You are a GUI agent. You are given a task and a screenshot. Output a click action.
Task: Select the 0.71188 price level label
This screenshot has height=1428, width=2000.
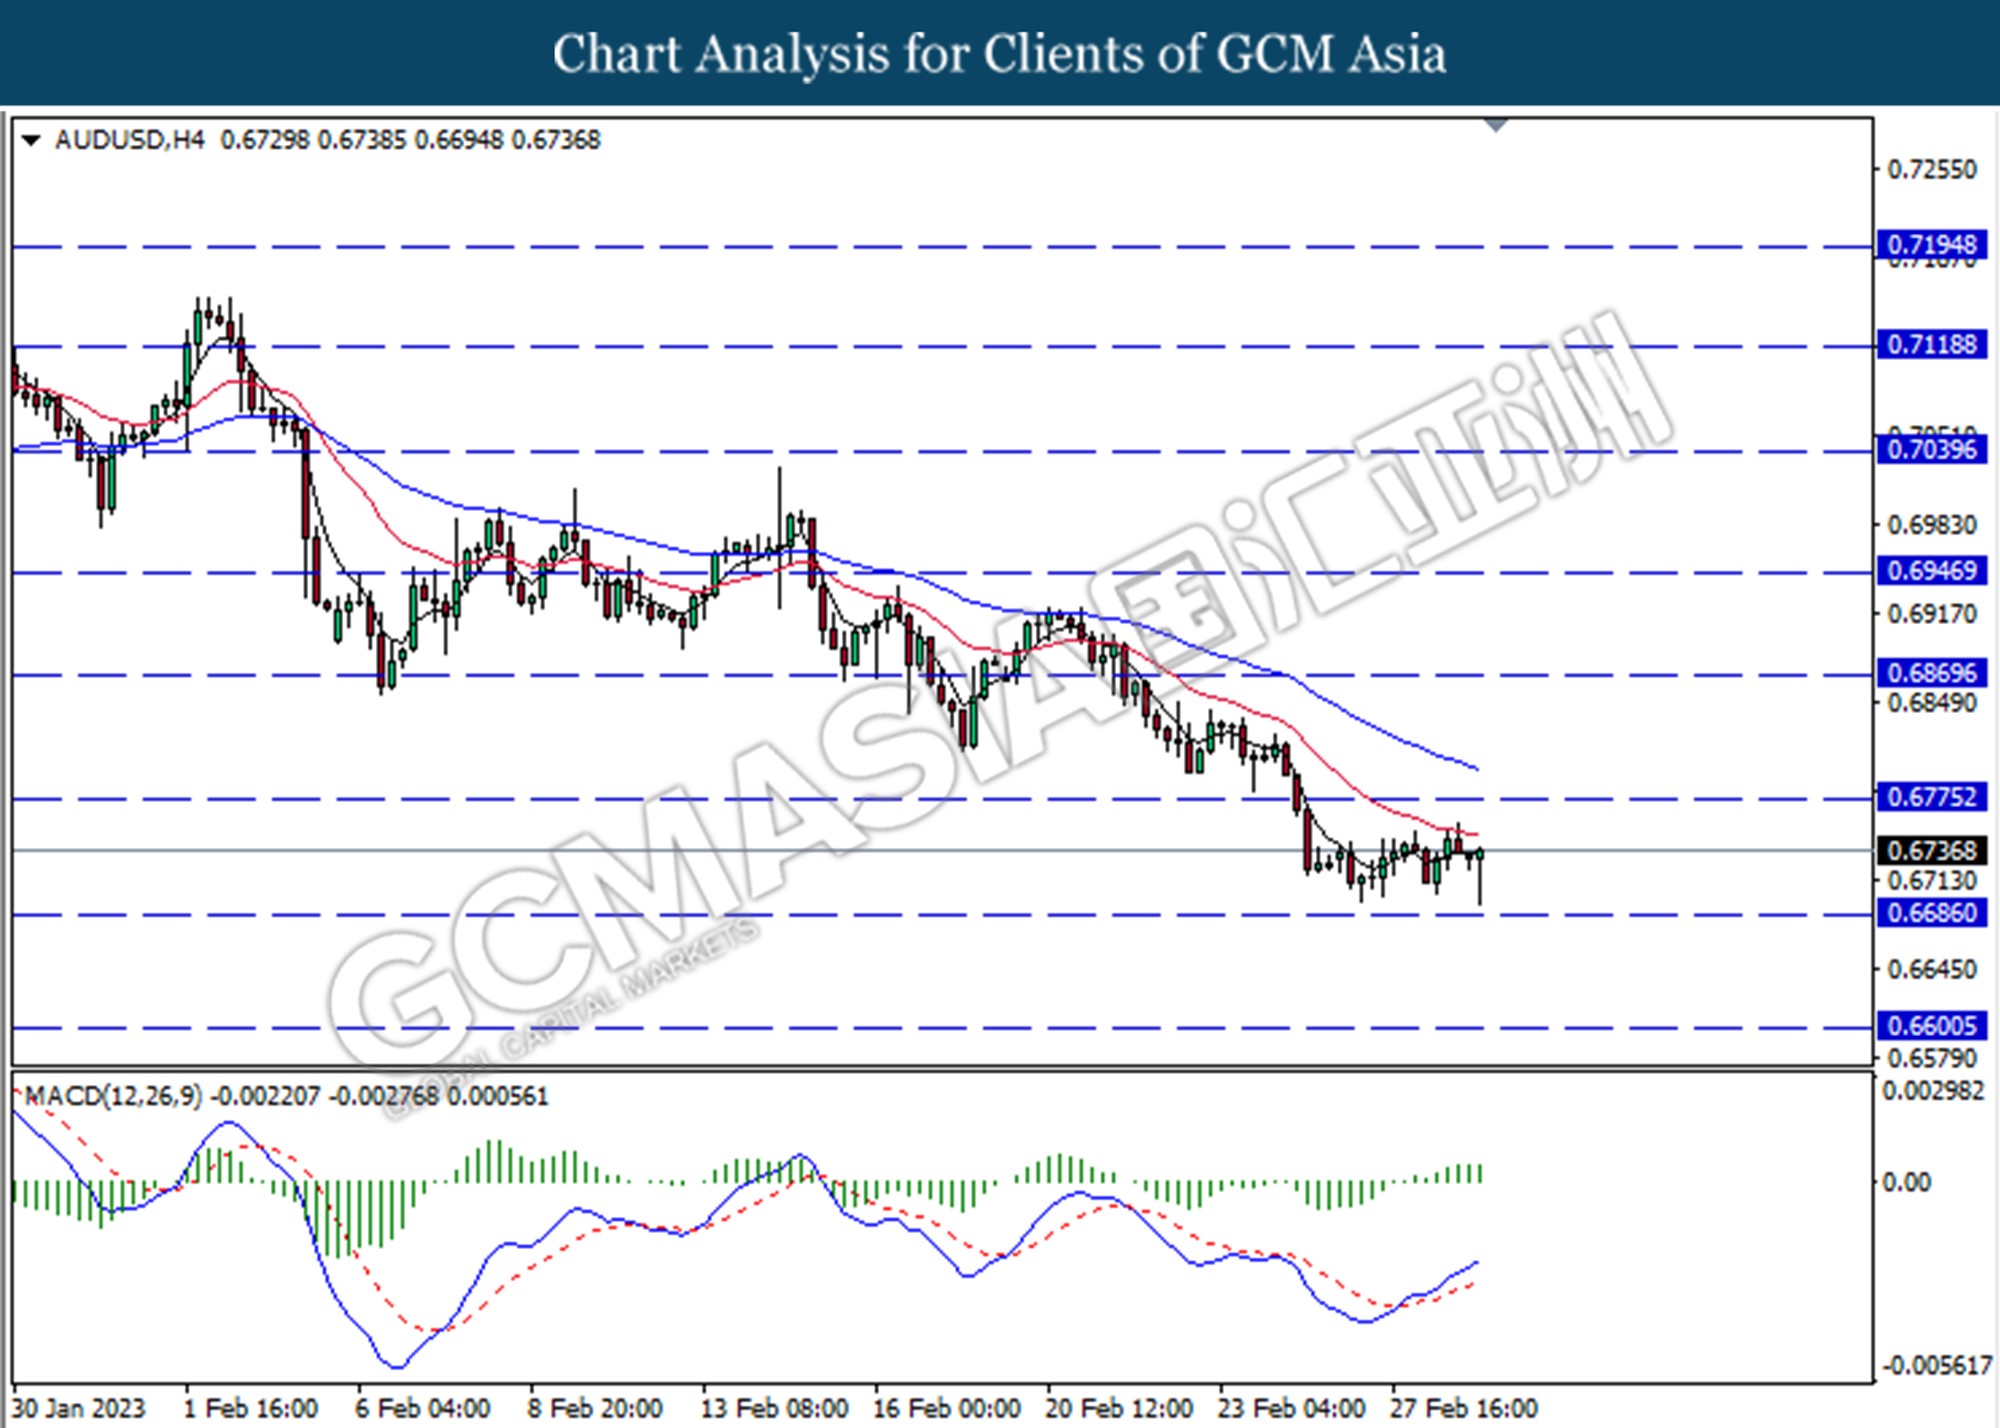[1931, 345]
